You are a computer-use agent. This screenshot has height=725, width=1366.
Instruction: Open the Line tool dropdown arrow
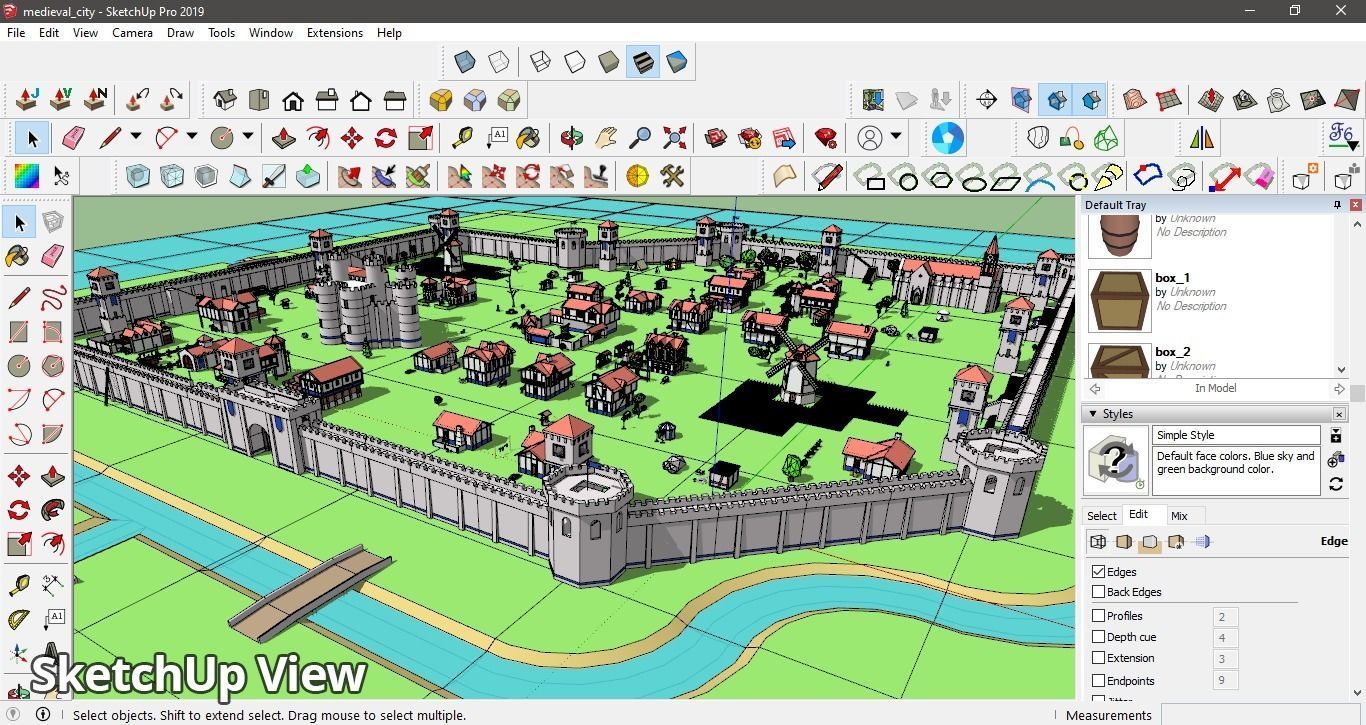click(x=135, y=137)
